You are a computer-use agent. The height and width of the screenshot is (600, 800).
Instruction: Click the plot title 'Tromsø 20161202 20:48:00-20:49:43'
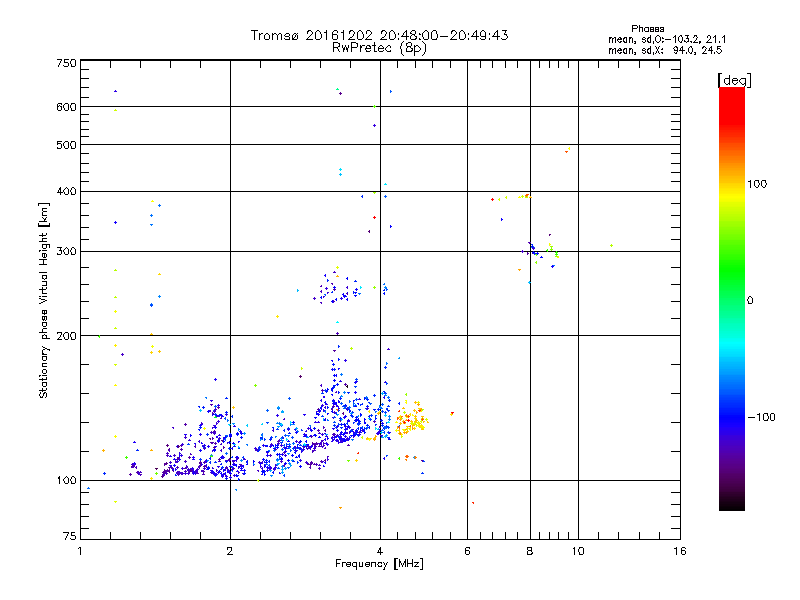[x=379, y=35]
